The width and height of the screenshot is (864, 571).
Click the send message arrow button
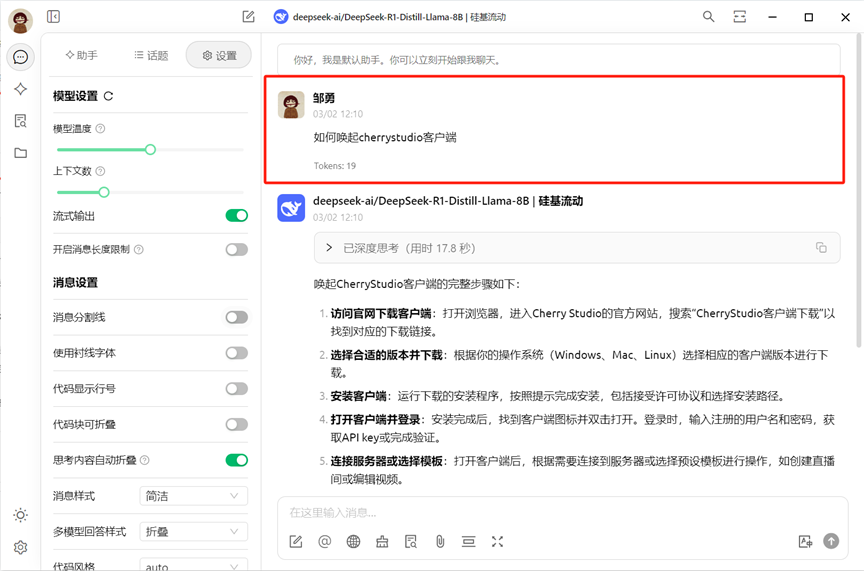[831, 541]
